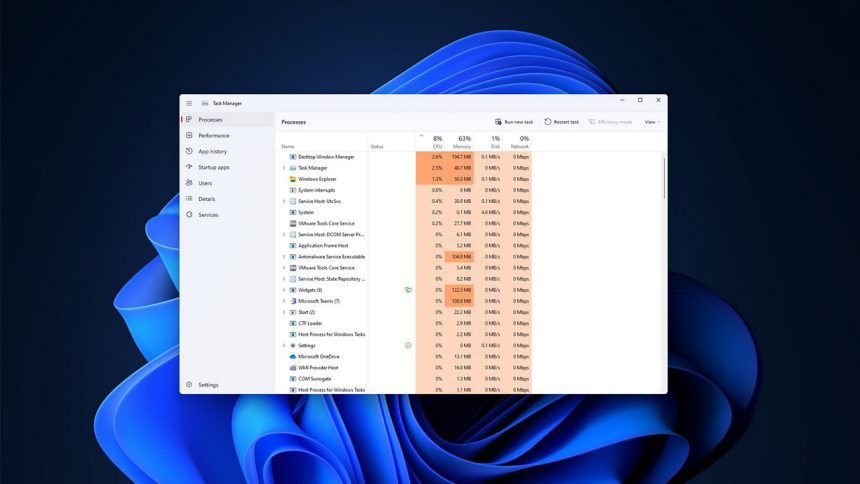Click the Desktop Window Manager process icon
Viewport: 860px width, 484px height.
click(293, 157)
